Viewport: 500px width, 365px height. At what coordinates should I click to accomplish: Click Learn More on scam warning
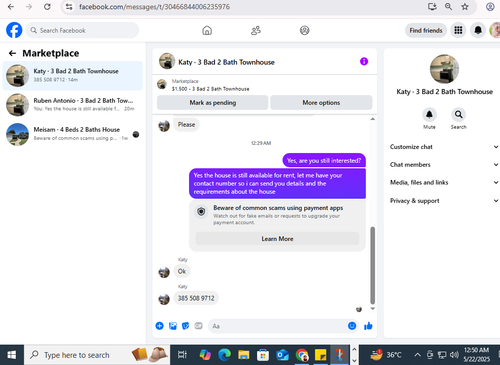pyautogui.click(x=277, y=239)
